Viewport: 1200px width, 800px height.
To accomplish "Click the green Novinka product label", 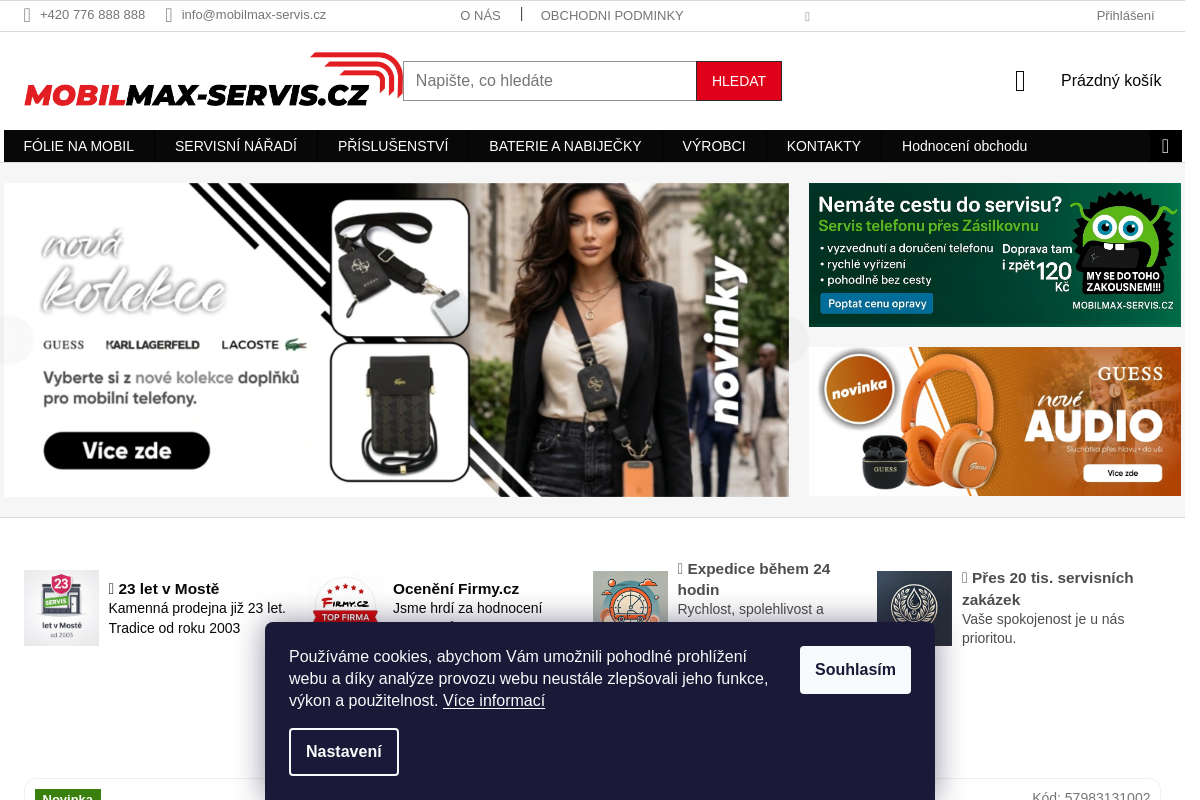I will [x=68, y=795].
